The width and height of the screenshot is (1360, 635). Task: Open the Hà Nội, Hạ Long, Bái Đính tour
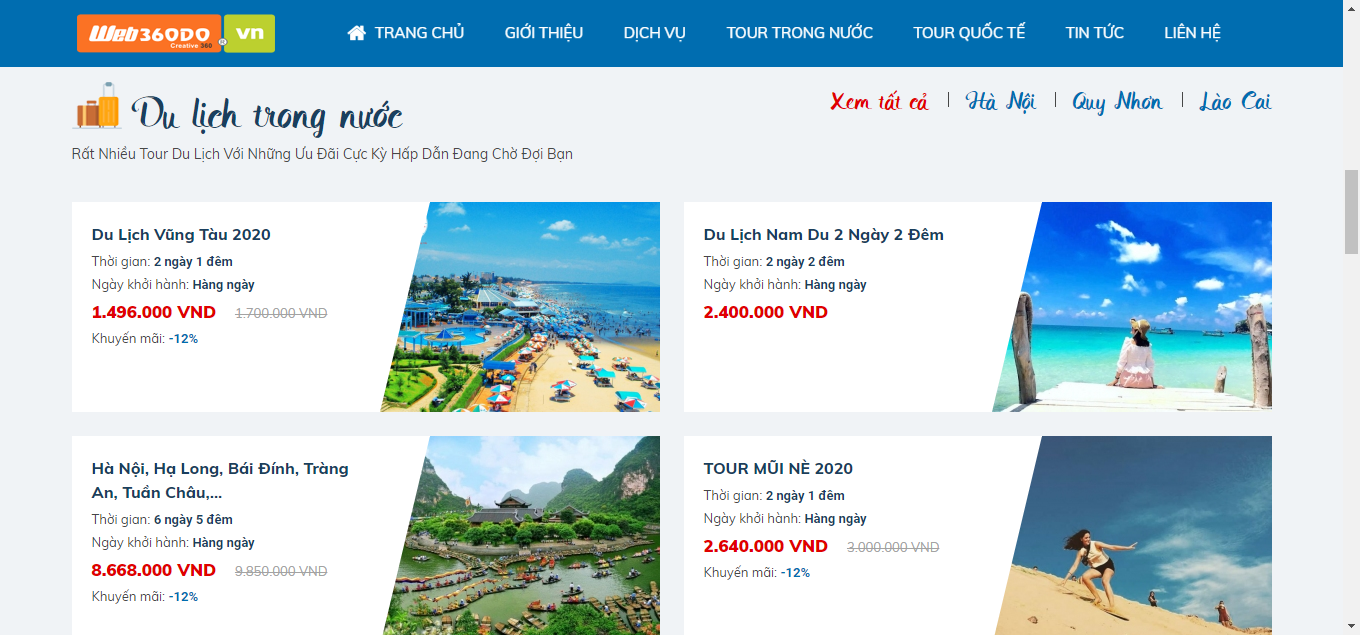pos(220,481)
